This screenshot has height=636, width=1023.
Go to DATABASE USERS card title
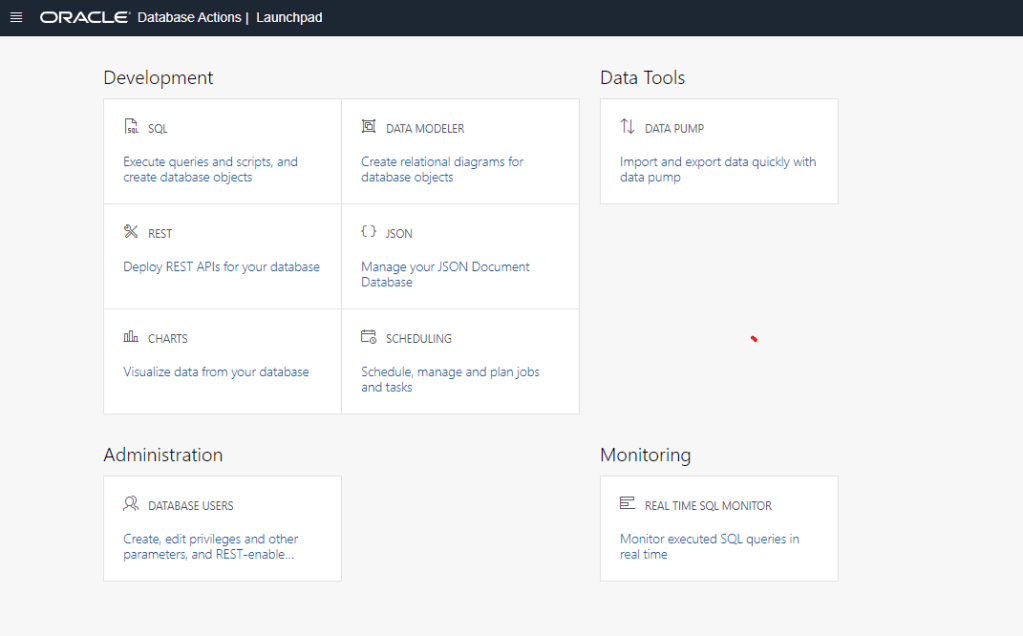pyautogui.click(x=191, y=506)
